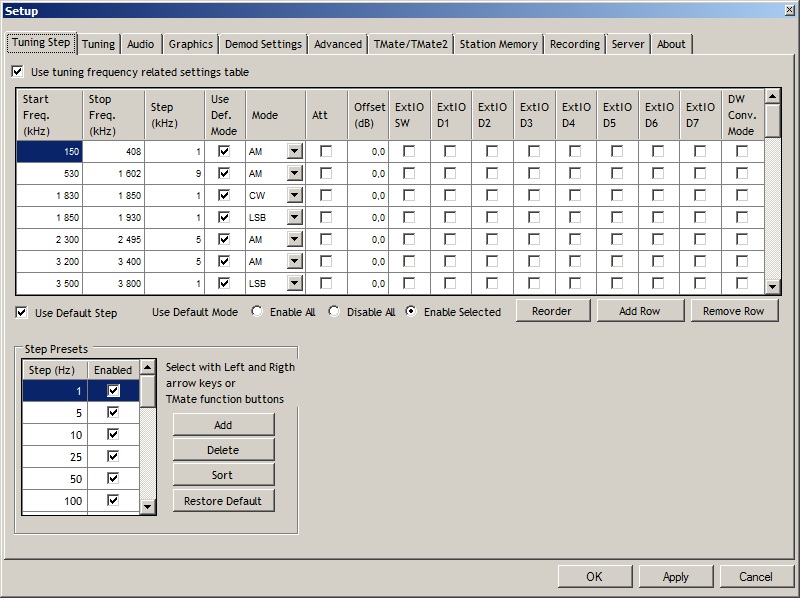Toggle Use tuning frequency related settings table

click(x=18, y=72)
